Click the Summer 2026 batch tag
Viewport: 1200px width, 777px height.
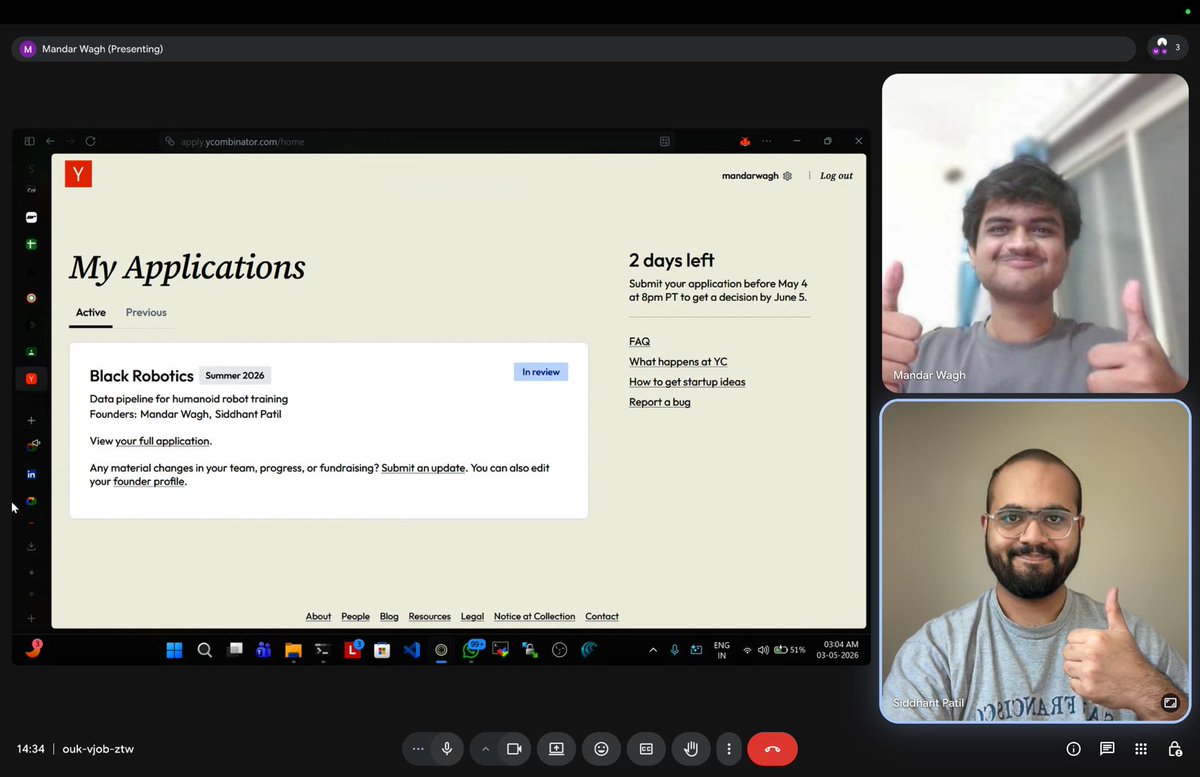[x=235, y=376]
